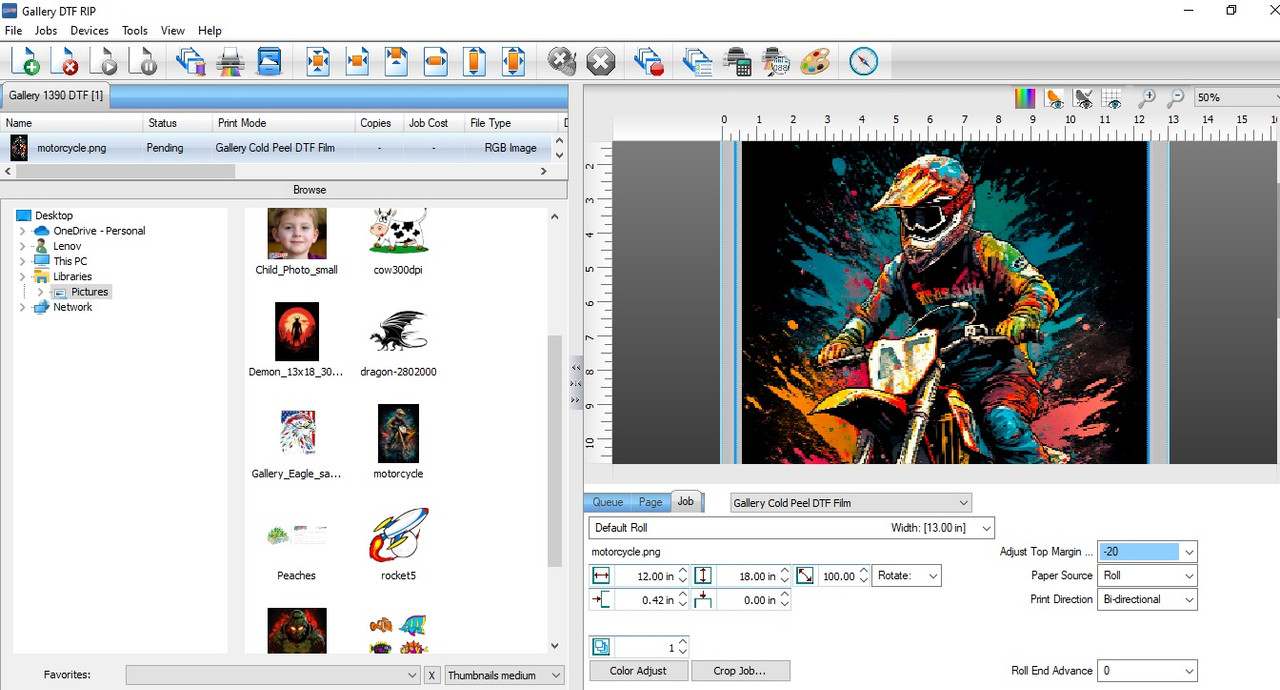
Task: Zoom in on the preview with the magnifier plus
Action: [1147, 99]
